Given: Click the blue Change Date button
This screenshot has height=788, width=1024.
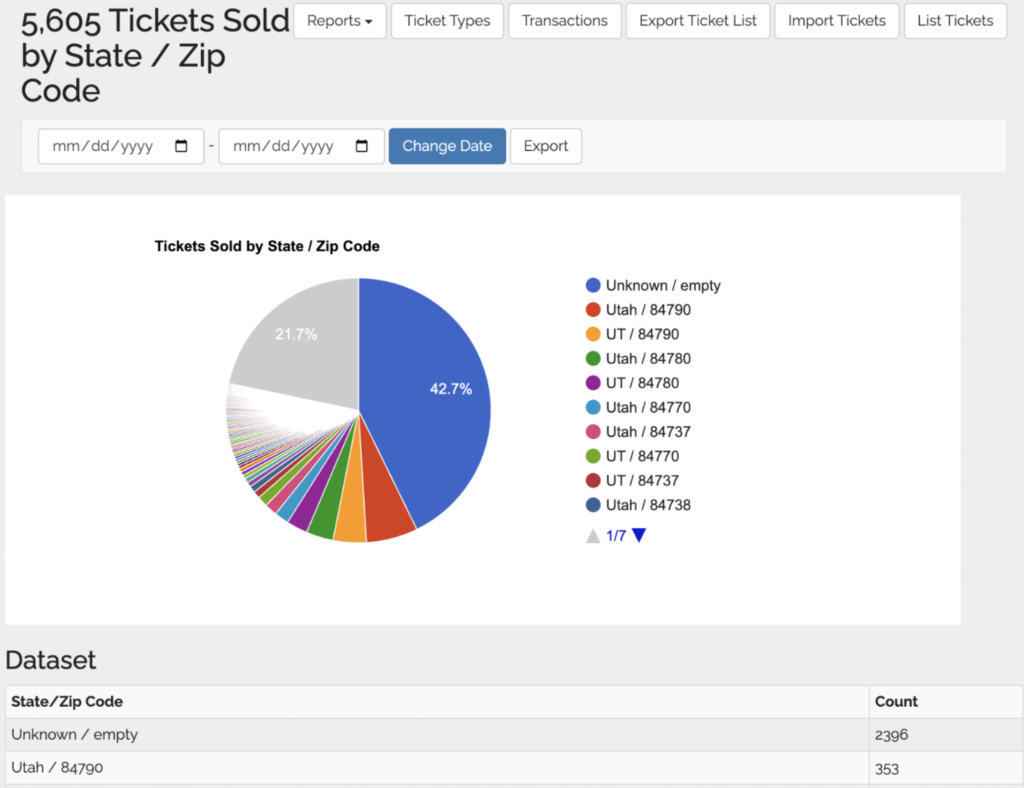Looking at the screenshot, I should 447,146.
